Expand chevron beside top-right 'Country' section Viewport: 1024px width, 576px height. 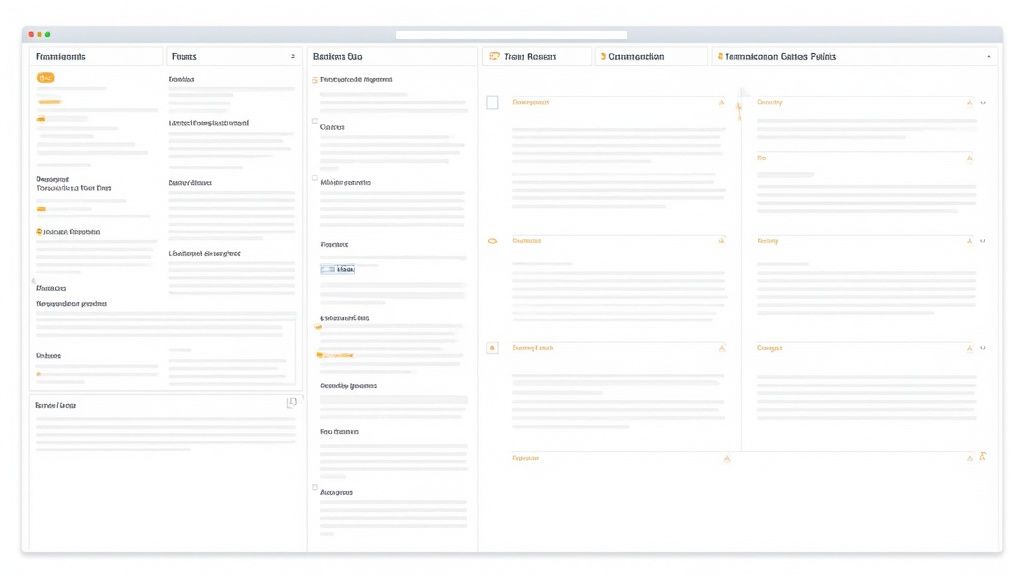pyautogui.click(x=983, y=102)
